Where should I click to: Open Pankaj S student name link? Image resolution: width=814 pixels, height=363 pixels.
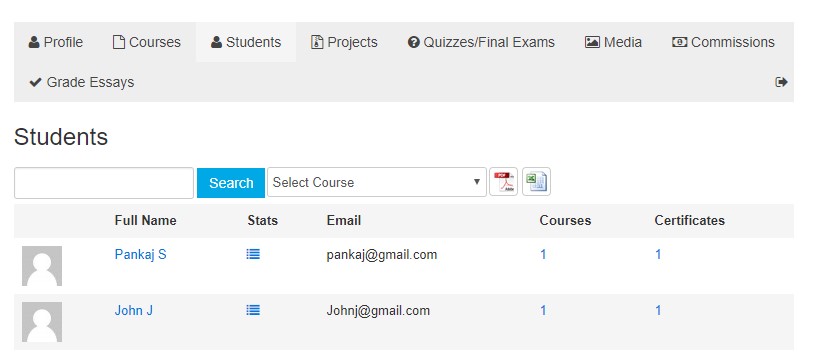tap(141, 254)
